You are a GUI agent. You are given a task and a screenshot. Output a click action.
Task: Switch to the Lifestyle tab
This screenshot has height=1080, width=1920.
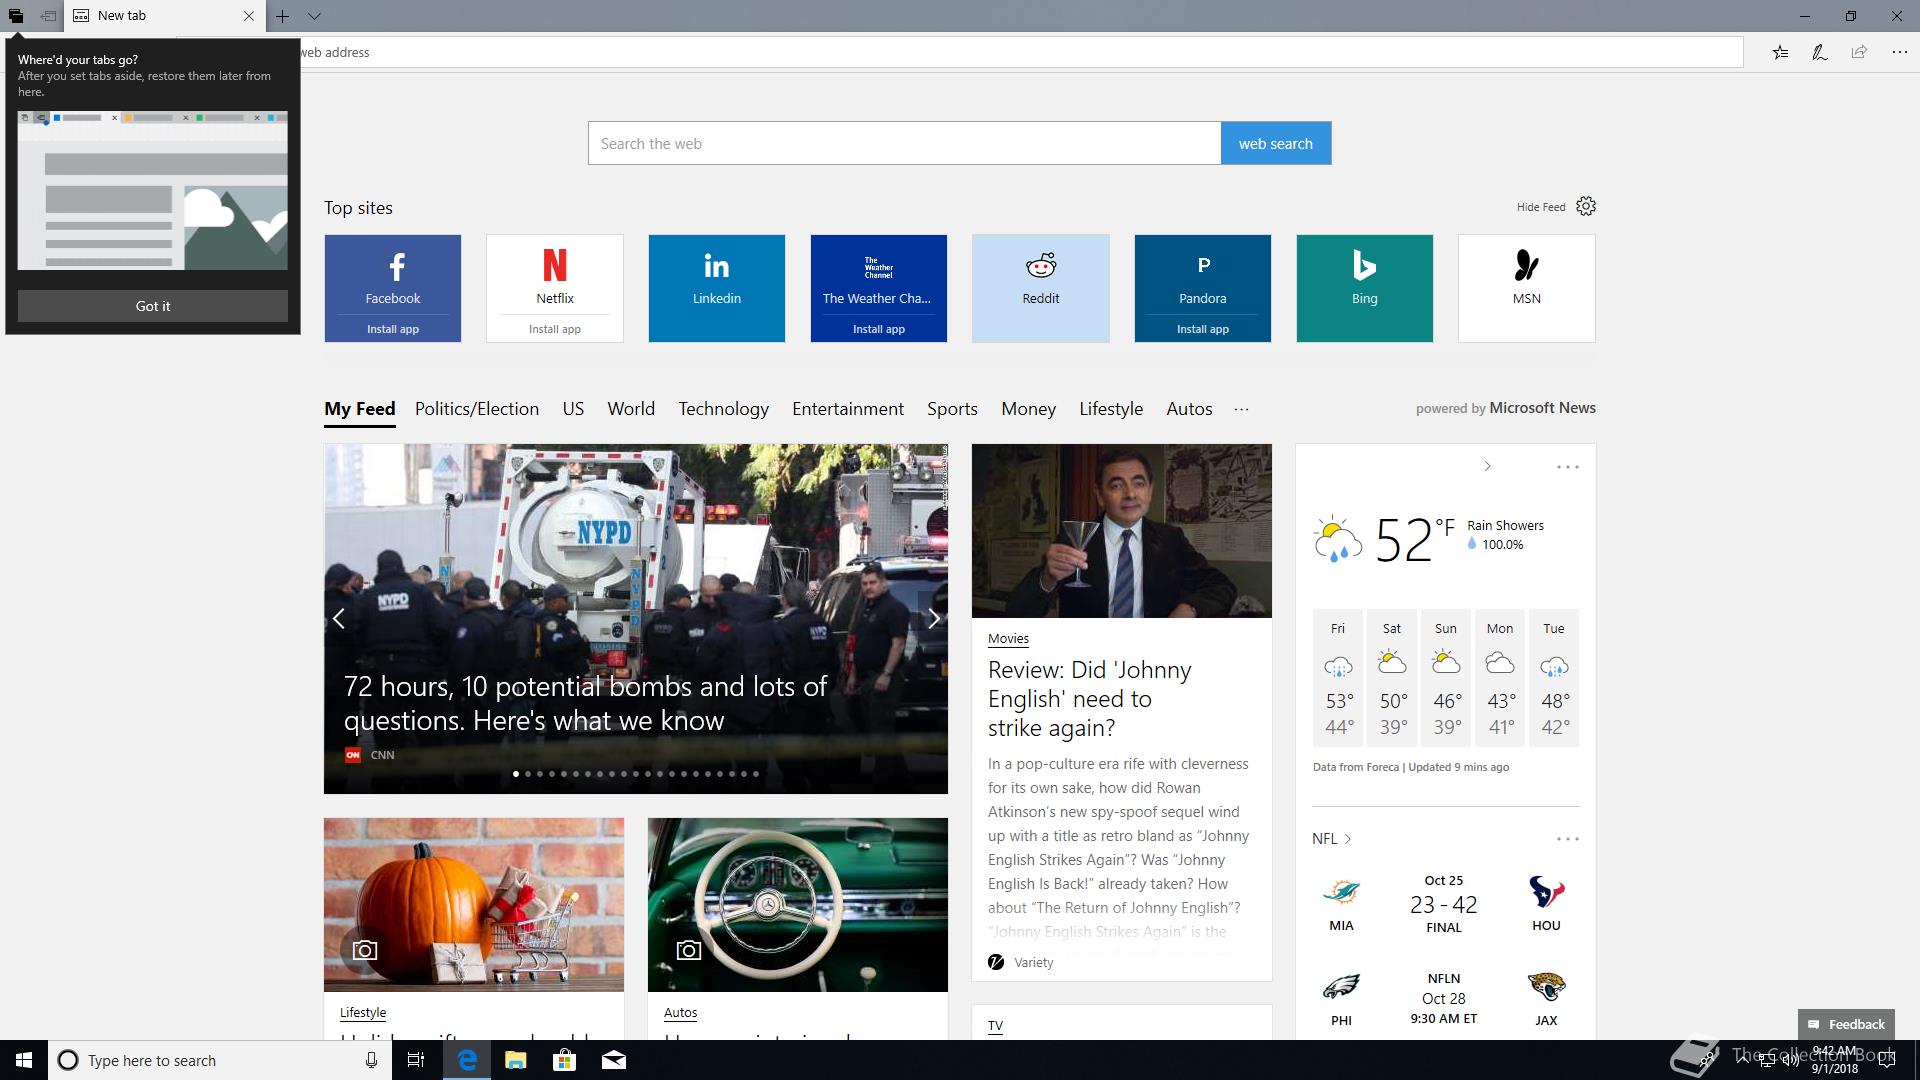[1111, 409]
